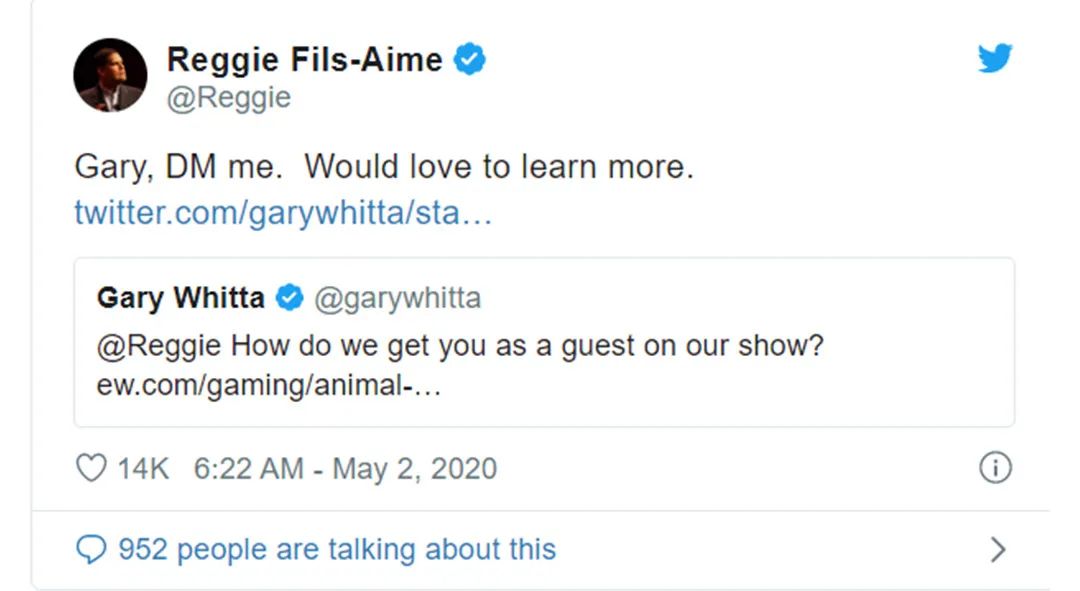
Task: Click the speech bubble reply icon
Action: point(91,549)
